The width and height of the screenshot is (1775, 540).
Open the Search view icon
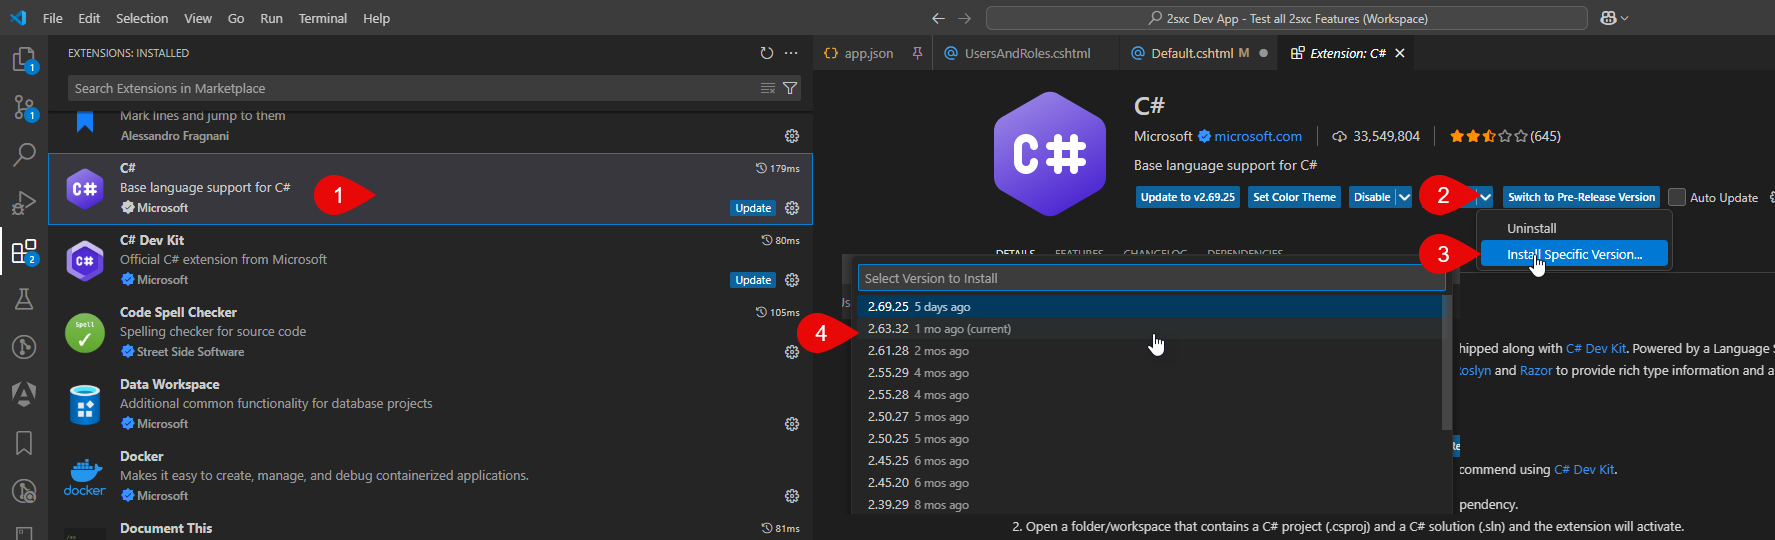24,155
